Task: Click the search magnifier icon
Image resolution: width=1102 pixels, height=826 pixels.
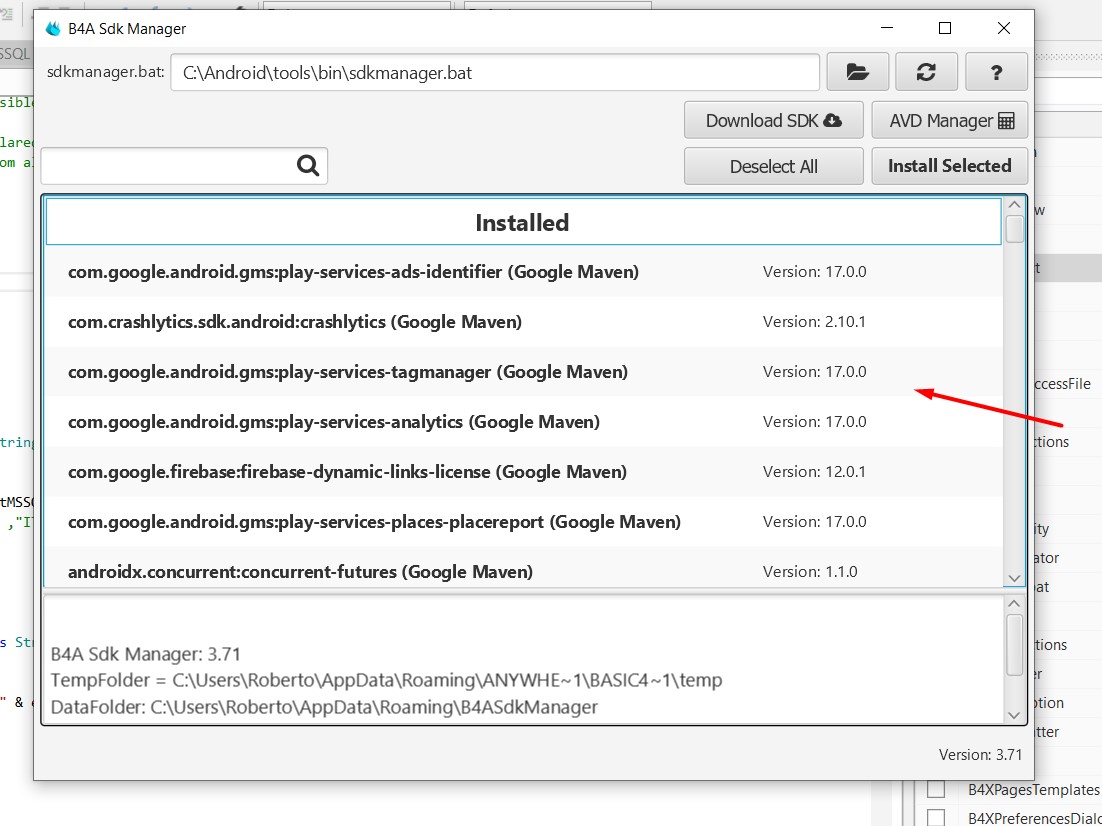Action: (308, 166)
